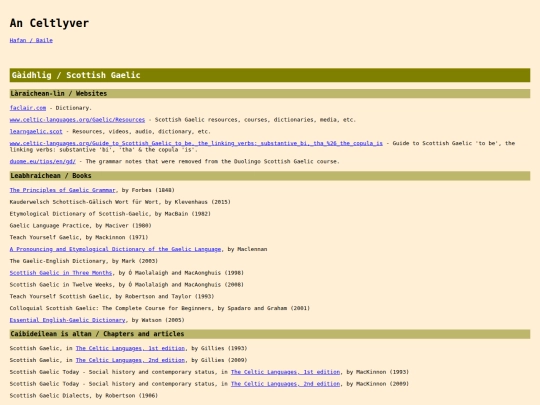Open Essential English-Gaelic Dictionary link
Viewport: 540px width, 405px height.
point(67,320)
